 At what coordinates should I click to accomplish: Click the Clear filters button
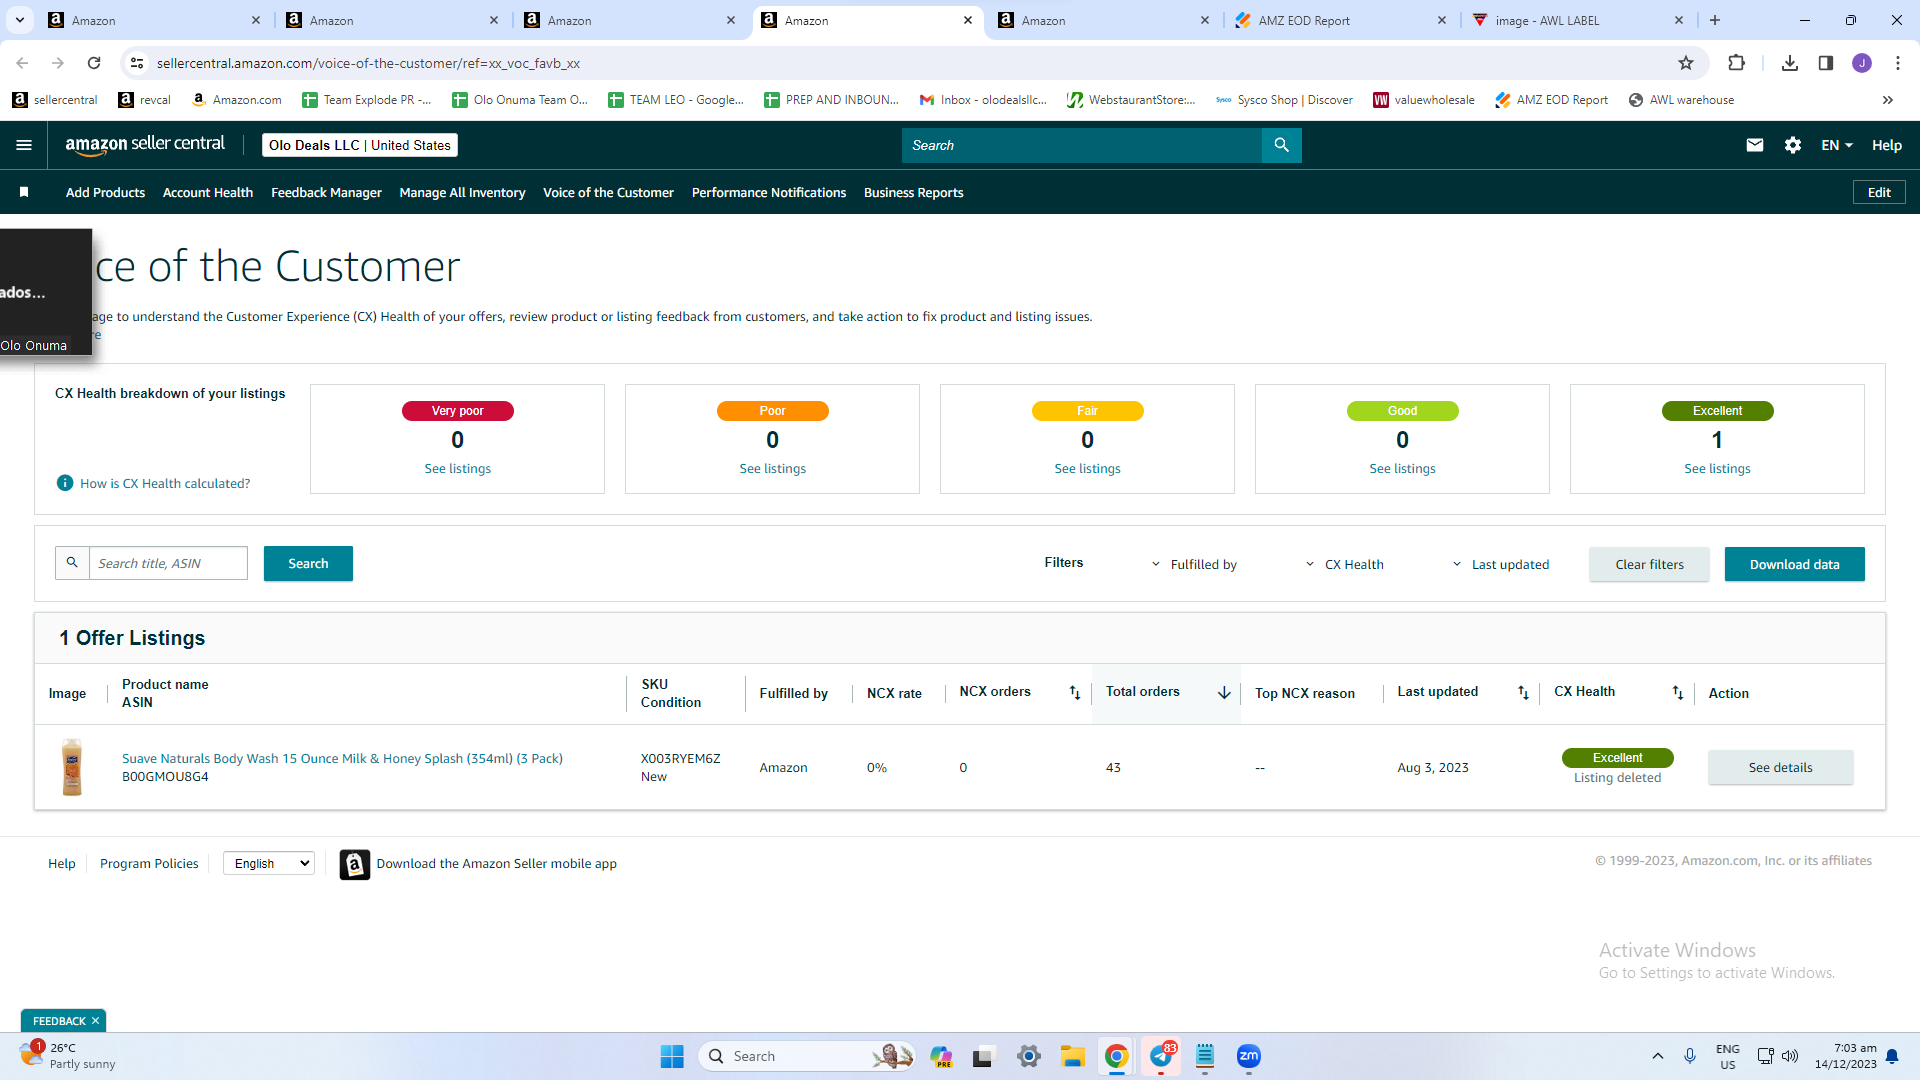click(x=1649, y=564)
